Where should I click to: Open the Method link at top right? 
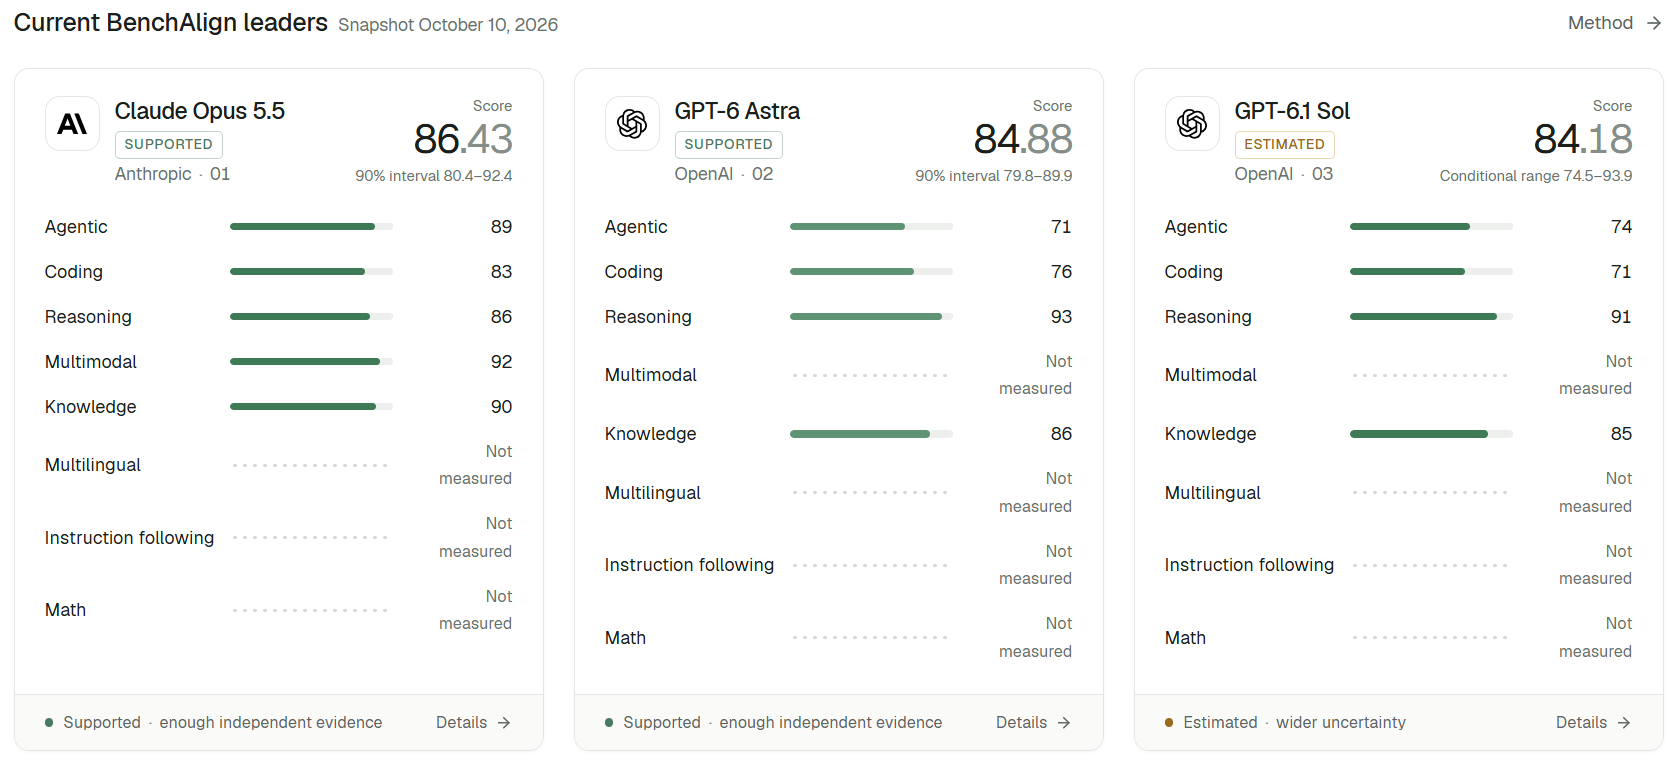(1614, 23)
